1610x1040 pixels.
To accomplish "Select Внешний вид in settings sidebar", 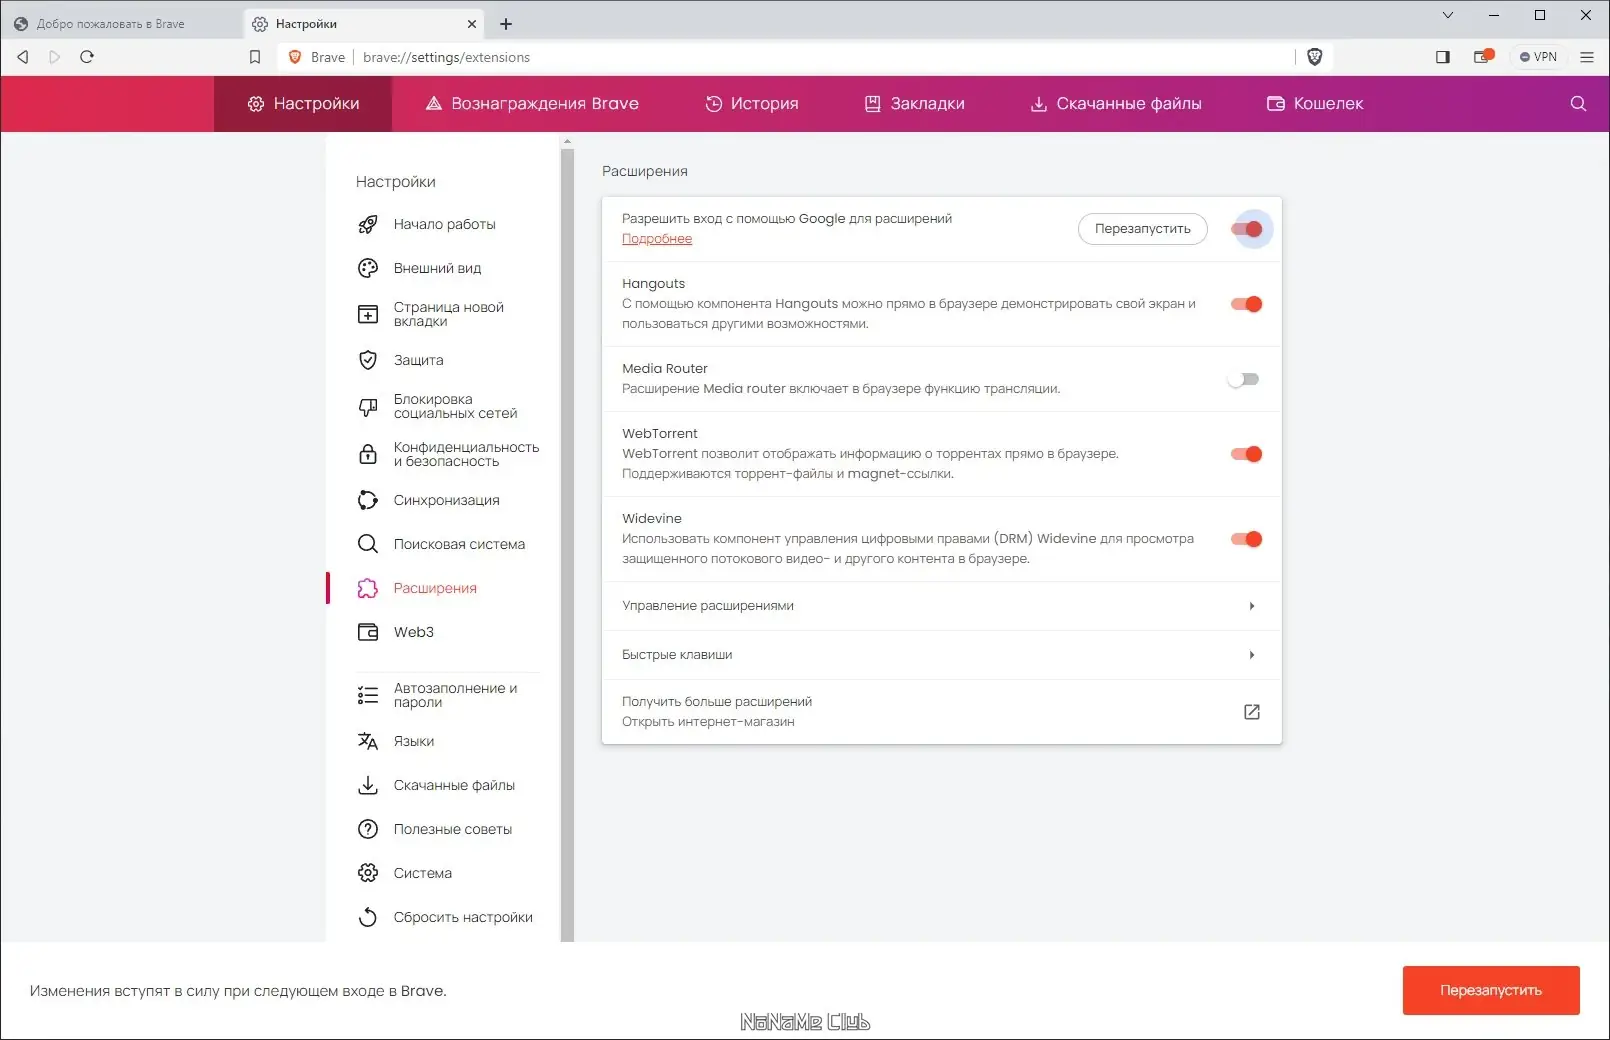I will click(x=438, y=268).
